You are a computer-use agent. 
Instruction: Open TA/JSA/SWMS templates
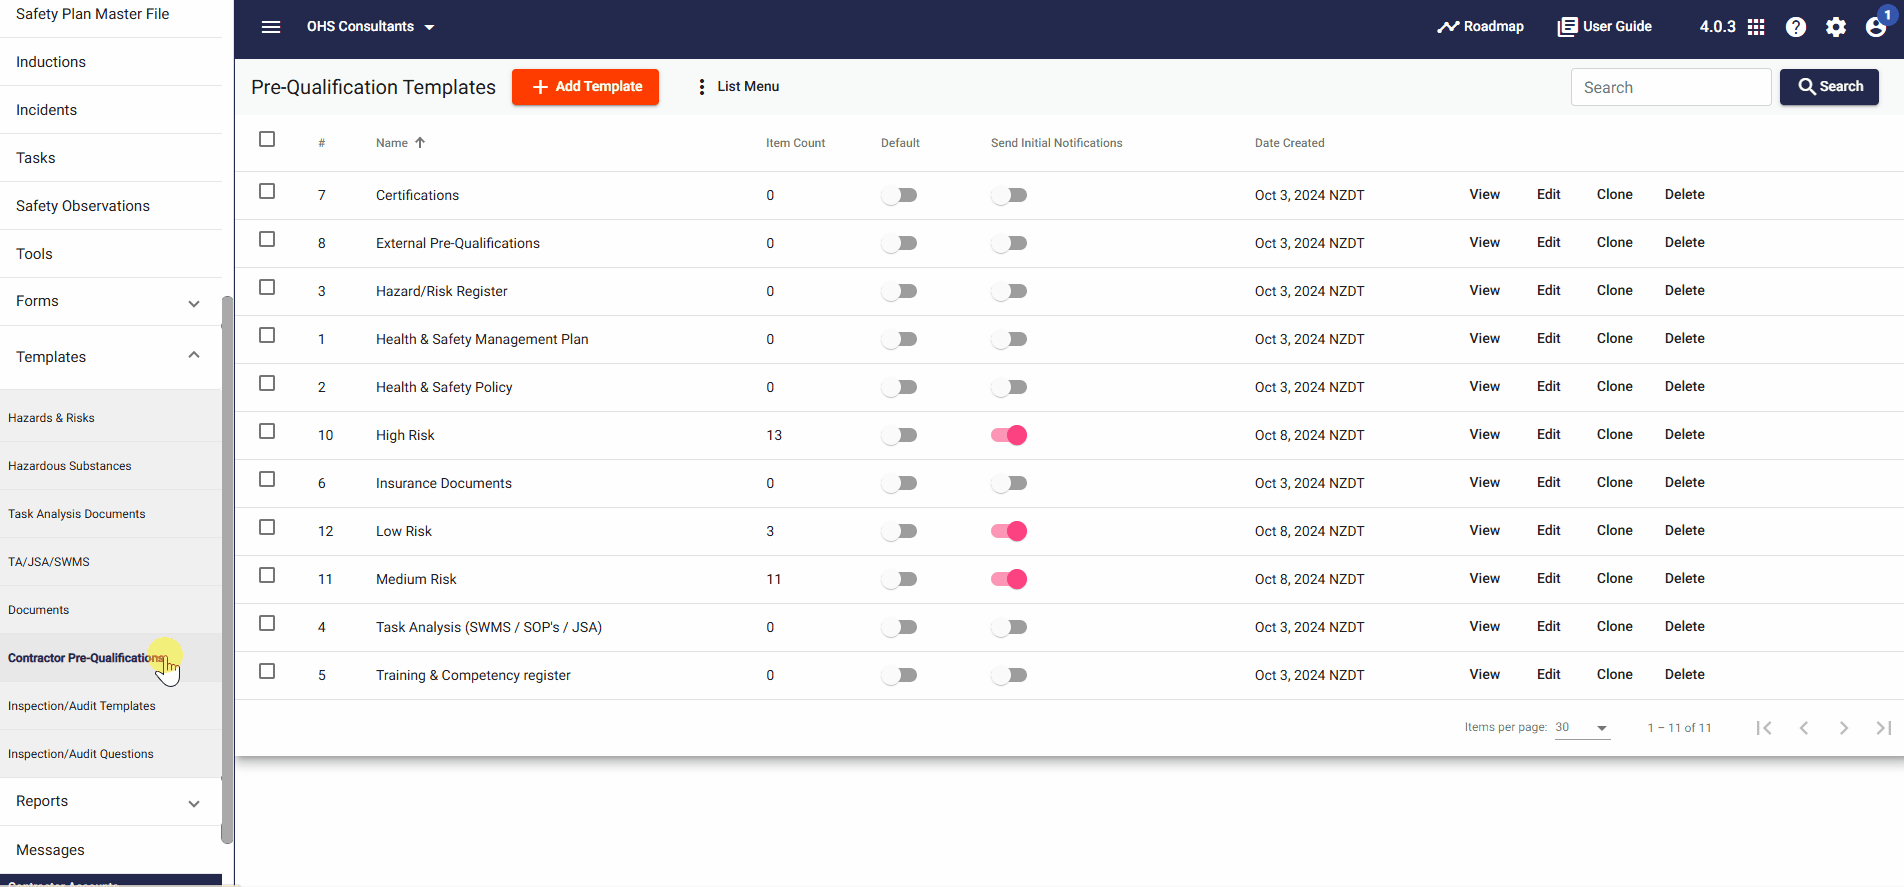(110, 562)
